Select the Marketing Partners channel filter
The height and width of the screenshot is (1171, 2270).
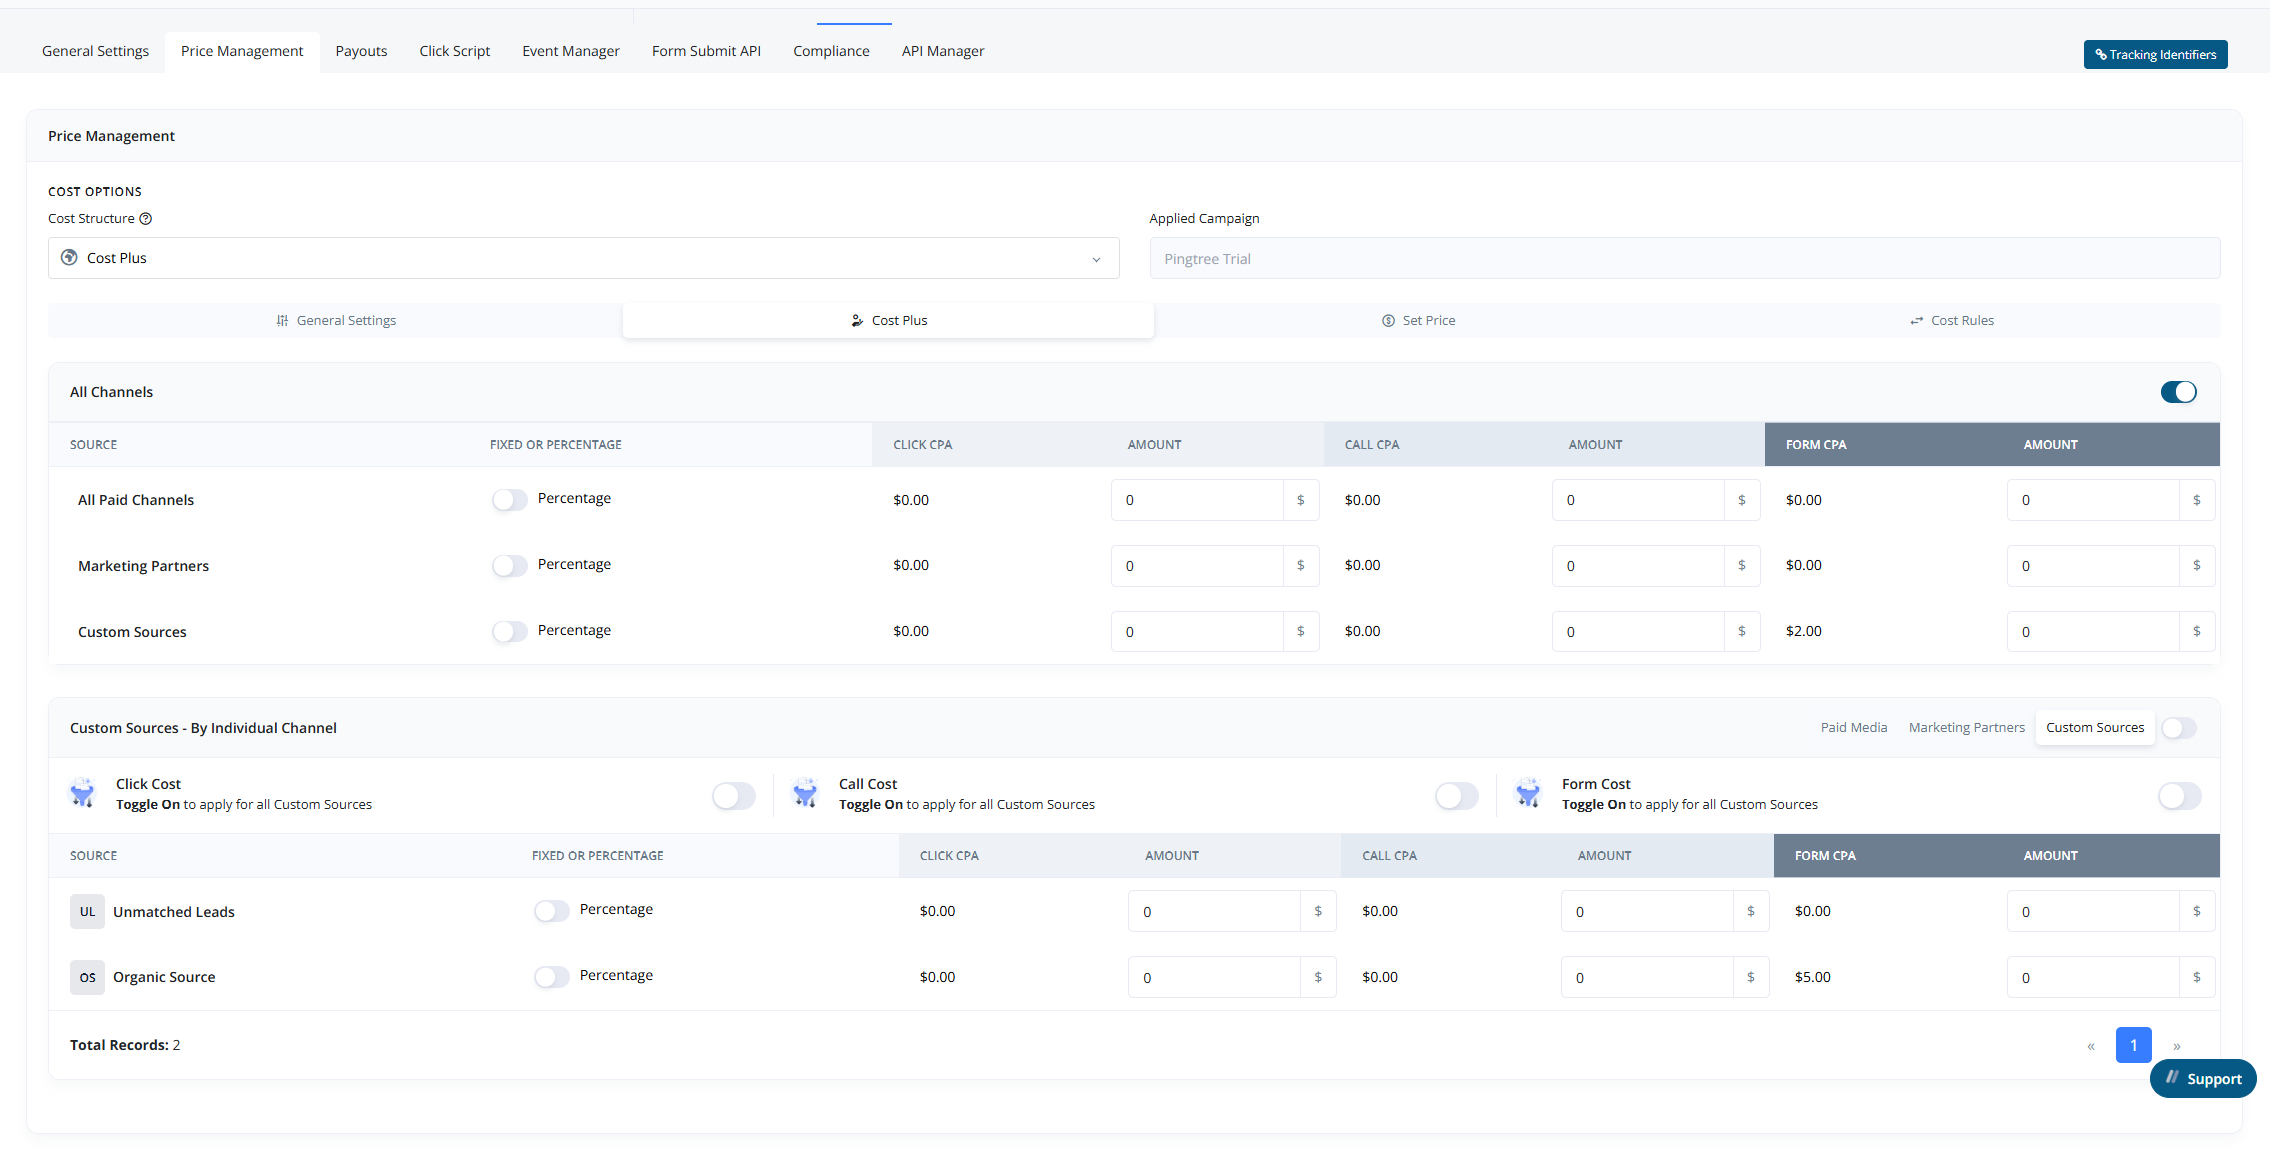[1966, 728]
